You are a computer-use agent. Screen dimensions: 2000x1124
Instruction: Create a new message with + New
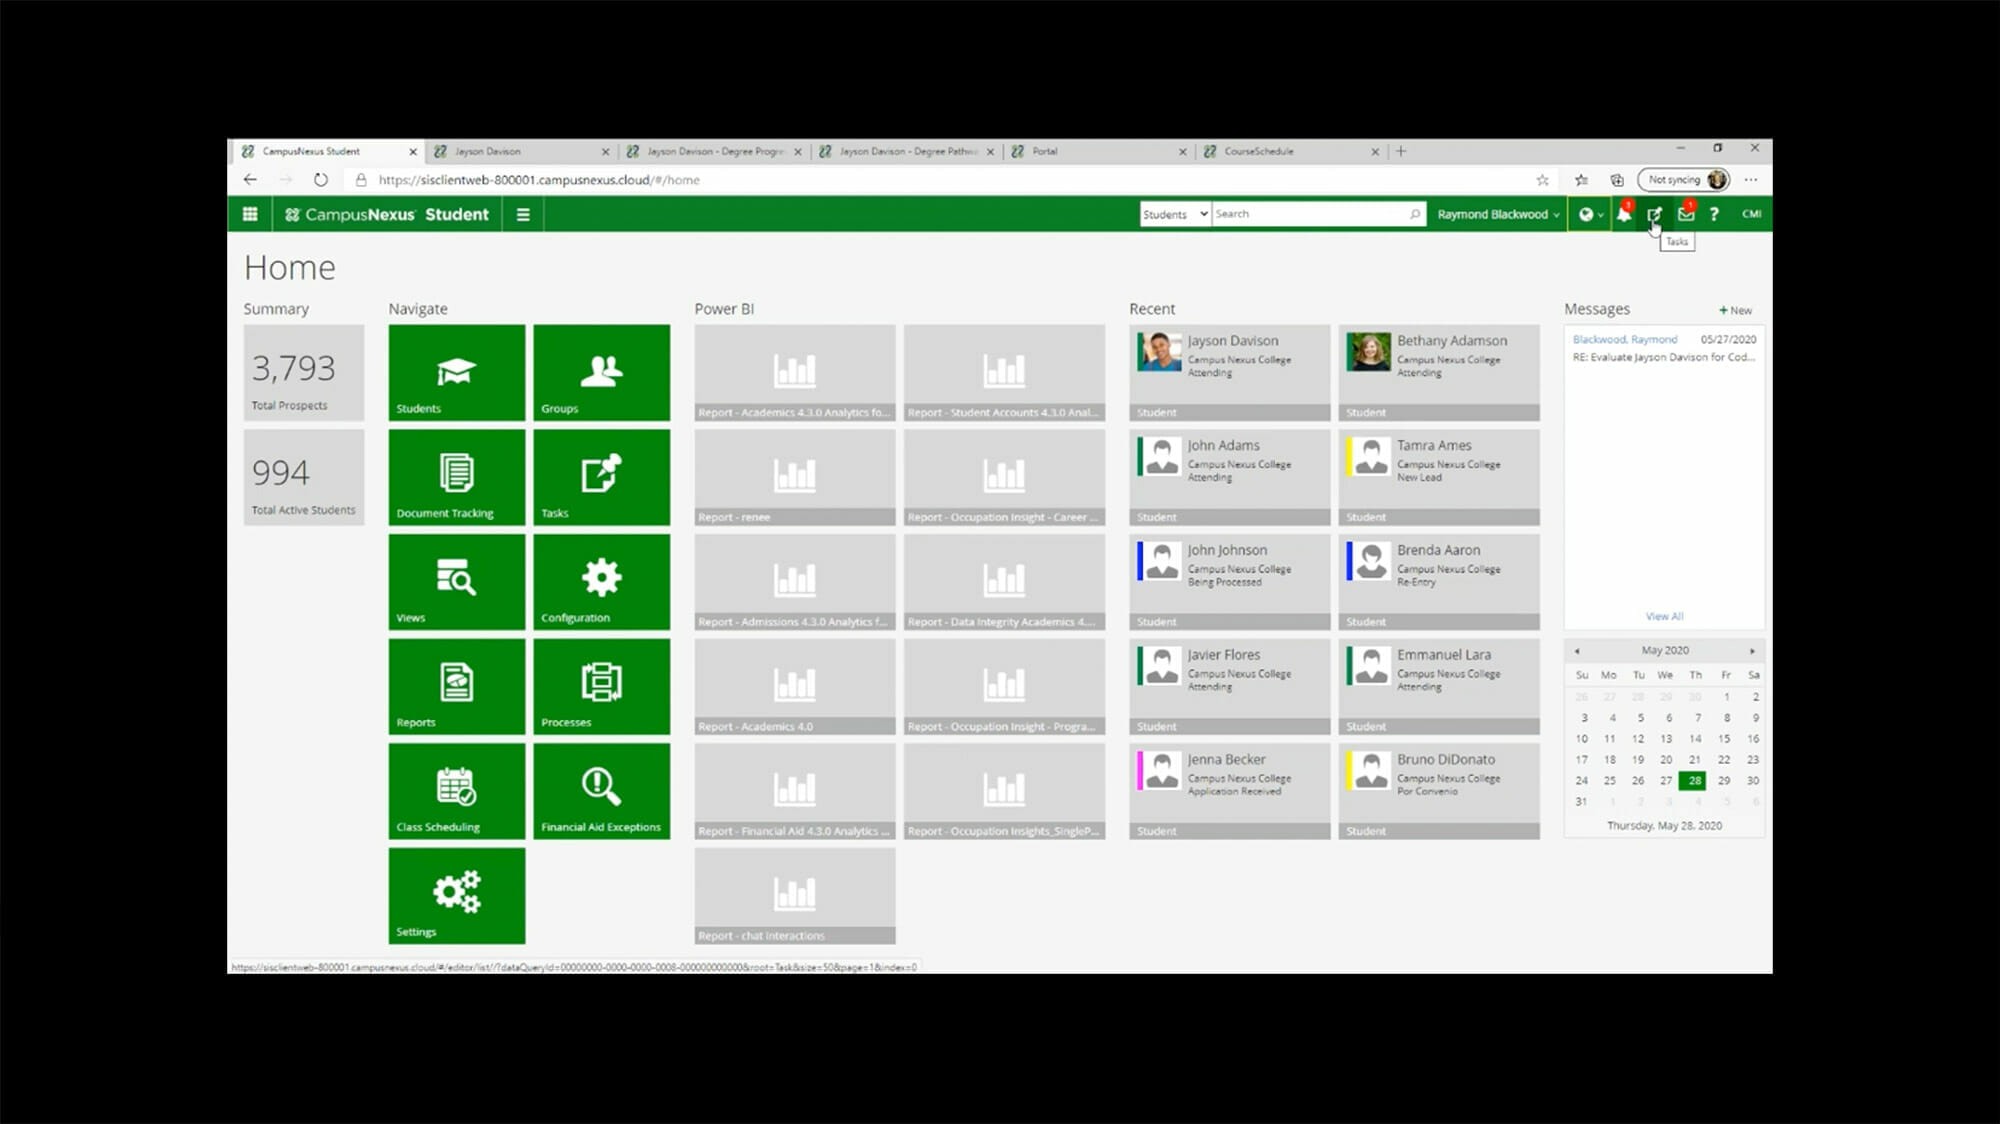point(1735,310)
